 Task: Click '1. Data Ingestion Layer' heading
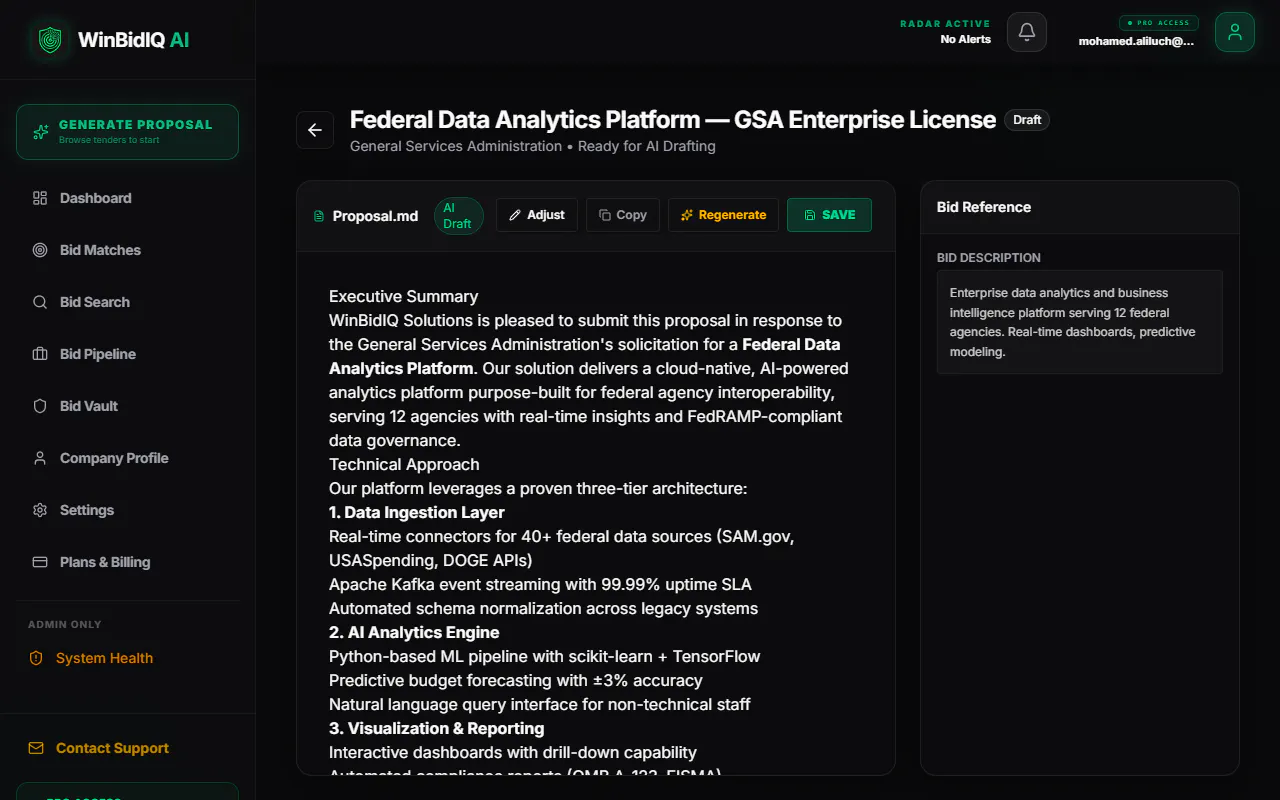pyautogui.click(x=417, y=512)
